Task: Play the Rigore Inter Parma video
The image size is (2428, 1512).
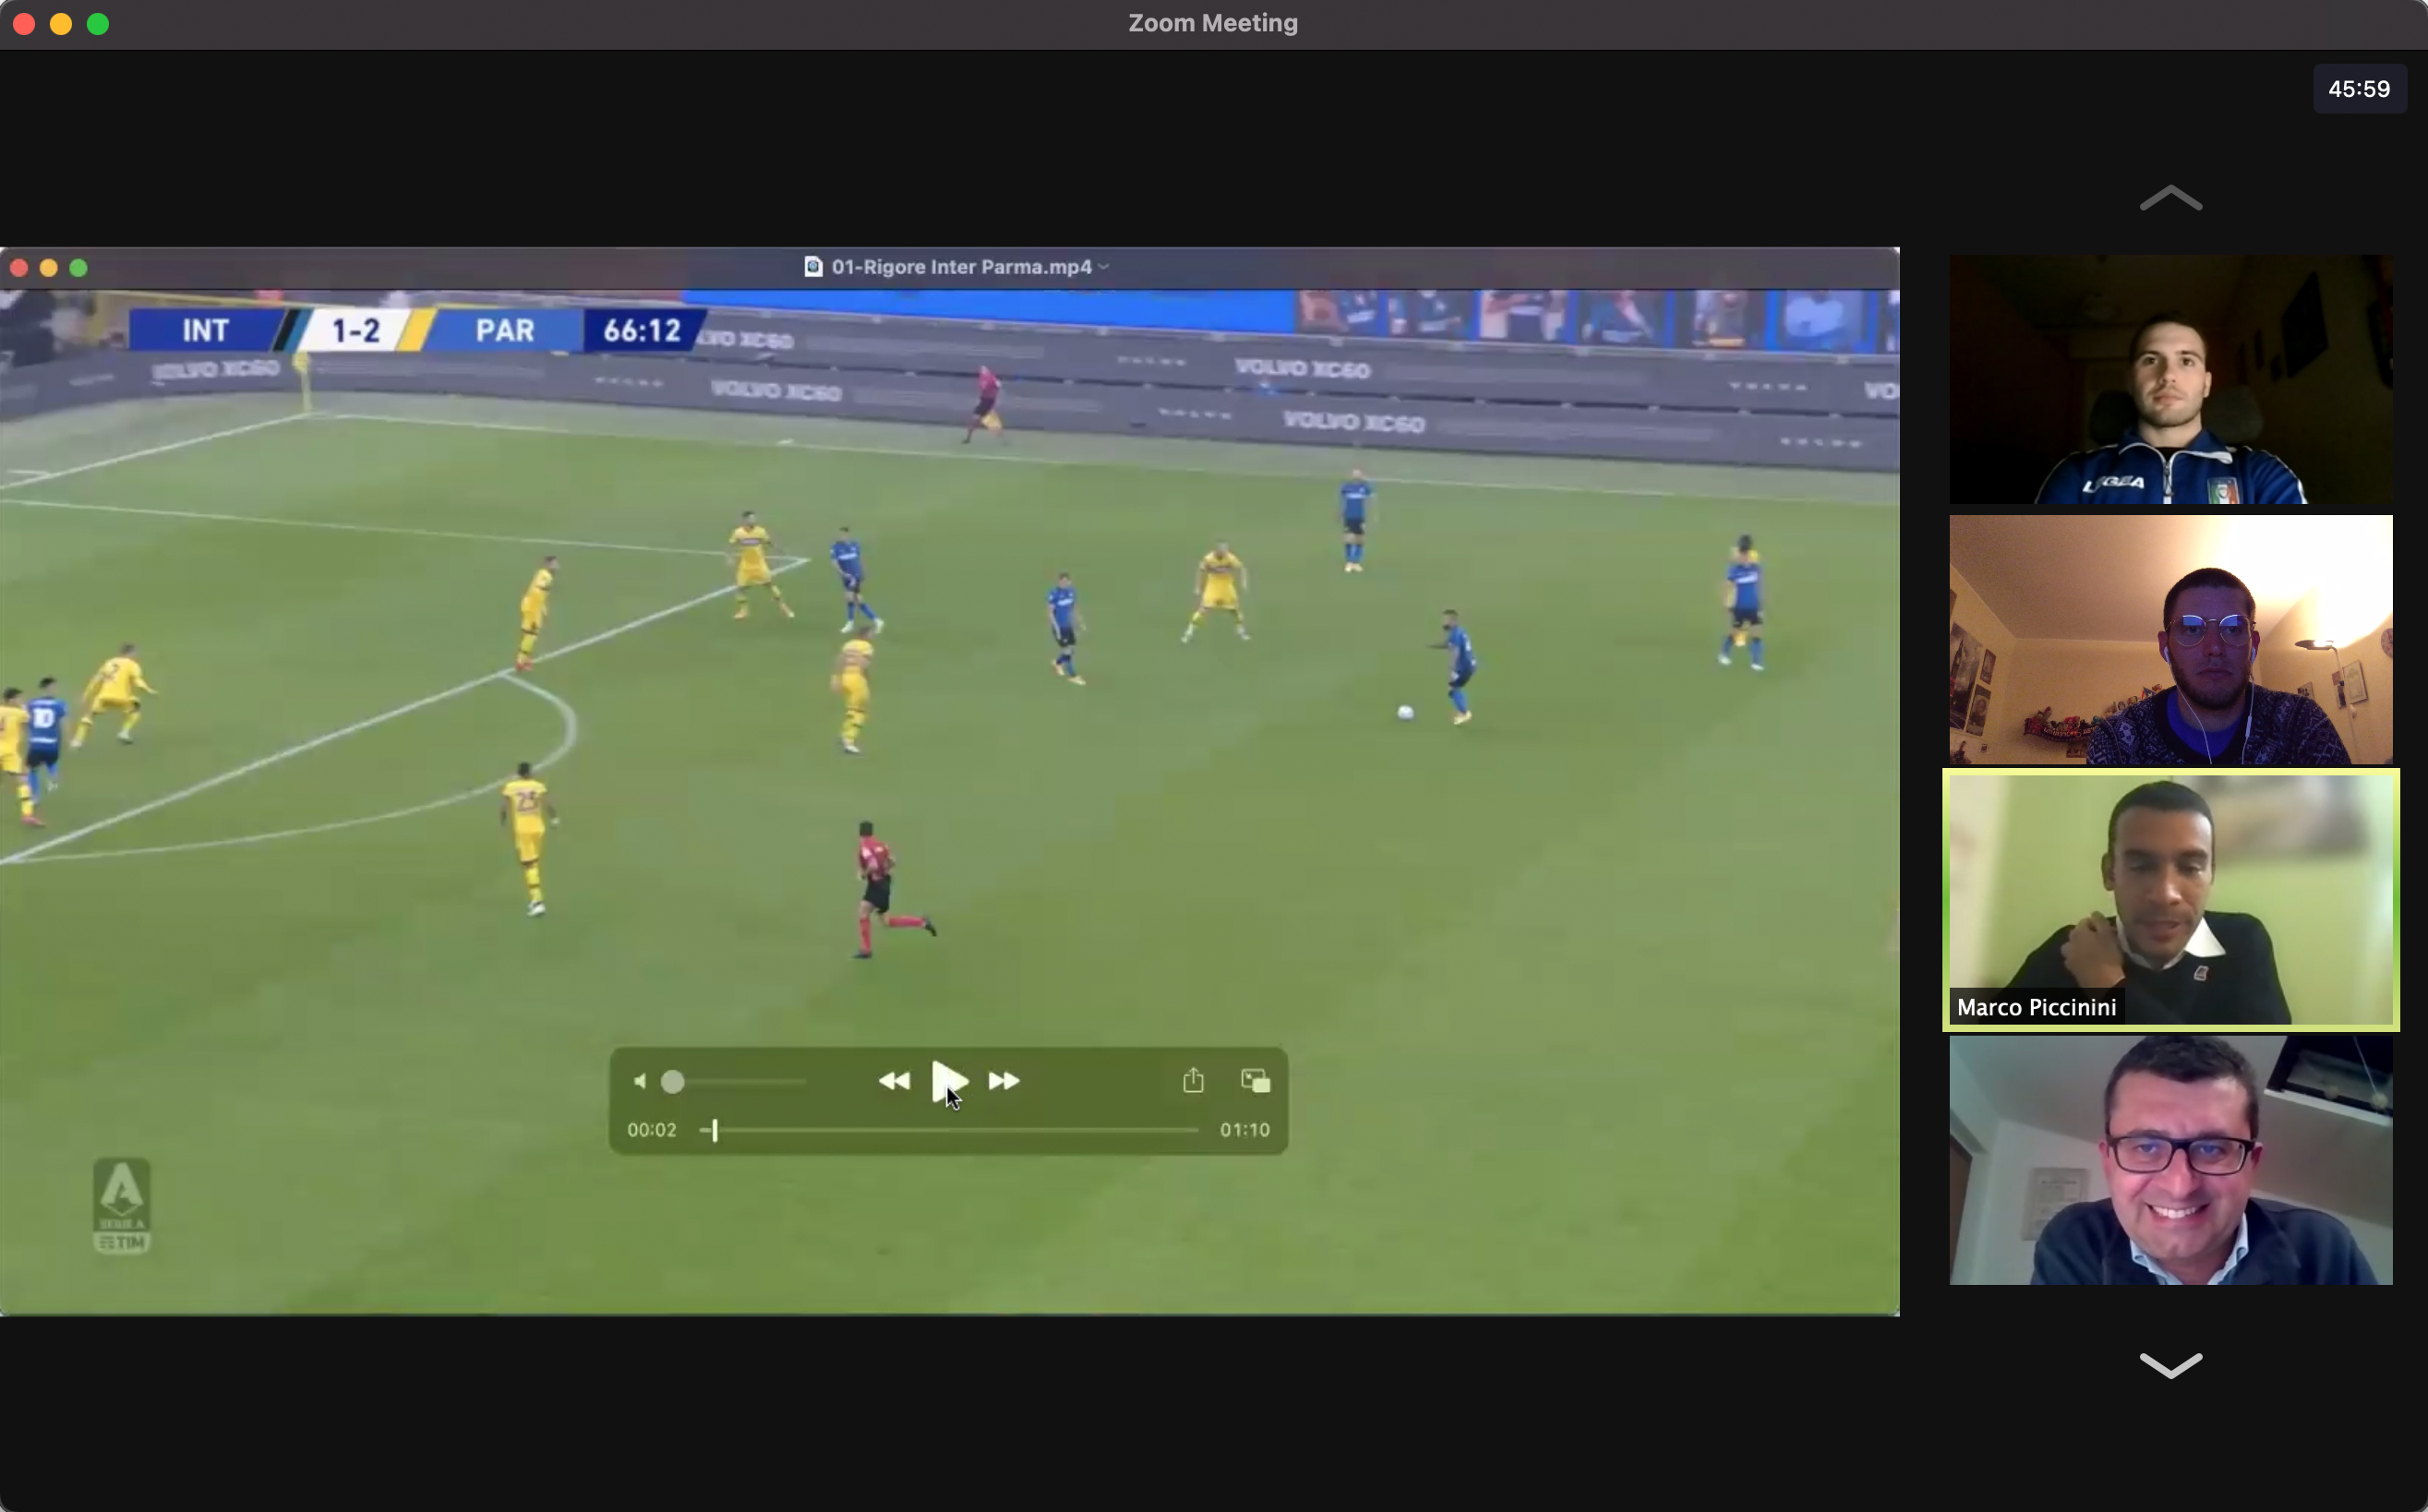Action: coord(949,1081)
